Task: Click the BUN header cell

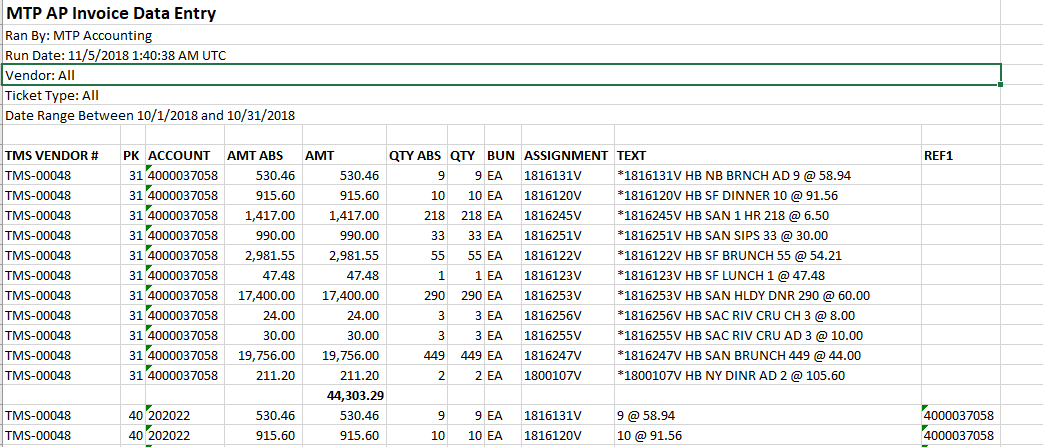Action: tap(501, 155)
